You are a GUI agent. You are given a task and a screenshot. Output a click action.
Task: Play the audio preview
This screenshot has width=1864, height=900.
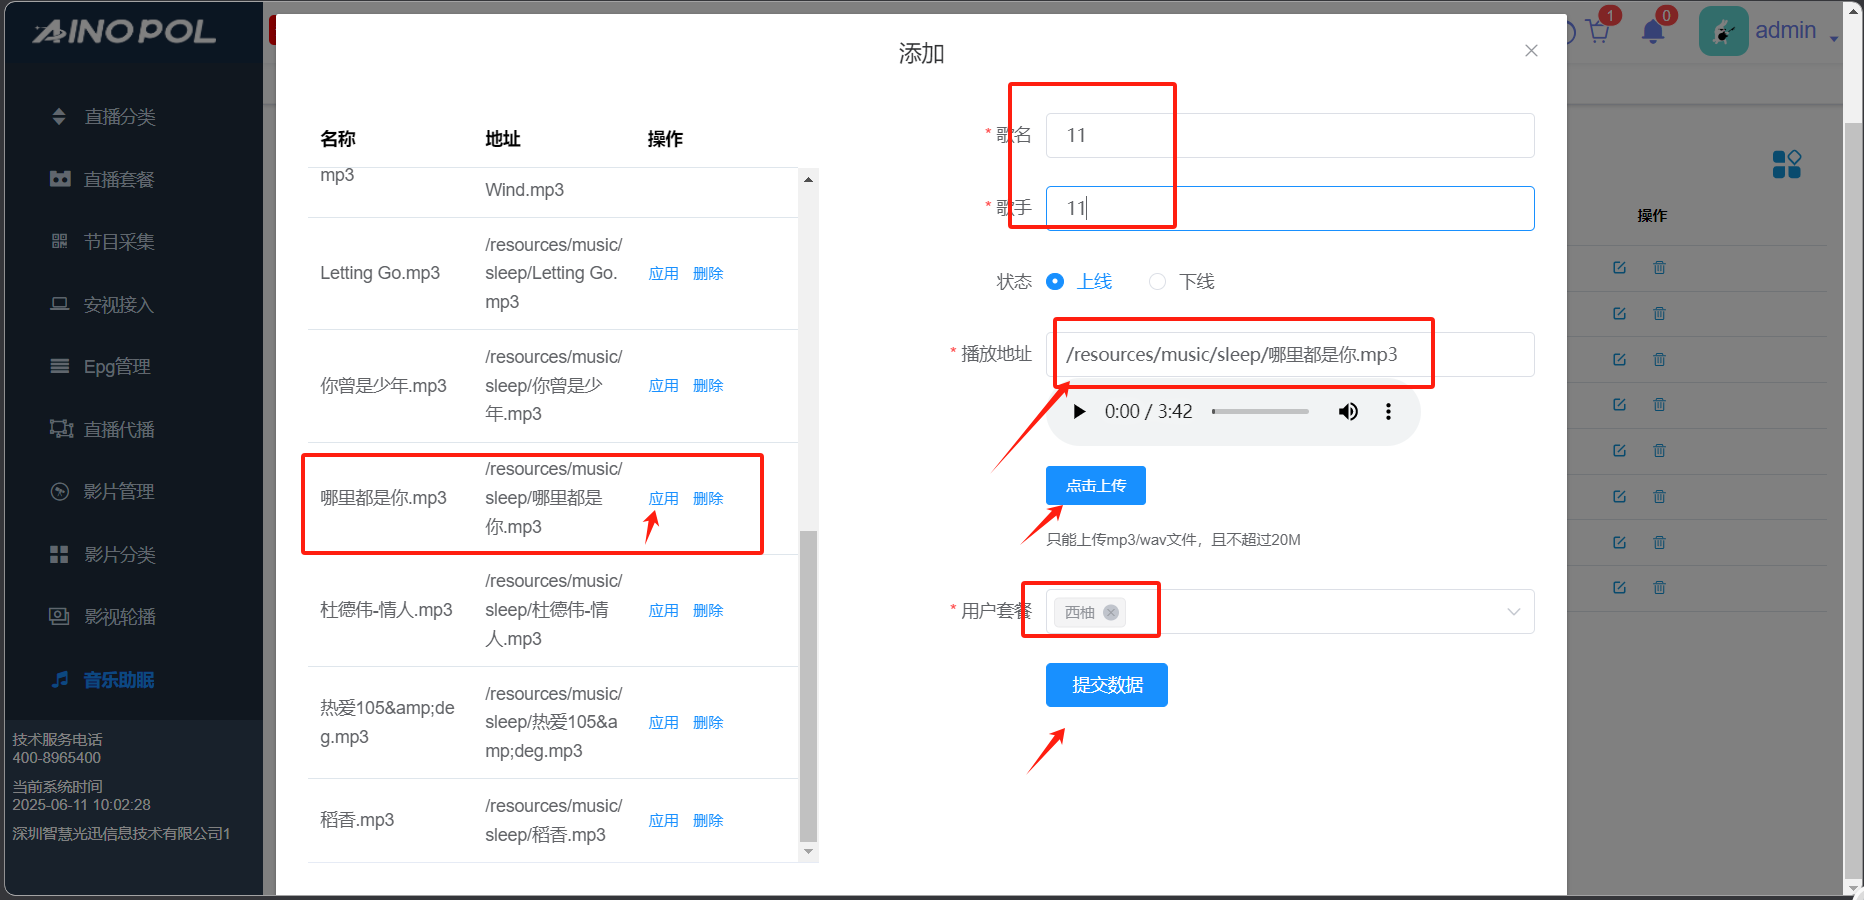[1079, 412]
